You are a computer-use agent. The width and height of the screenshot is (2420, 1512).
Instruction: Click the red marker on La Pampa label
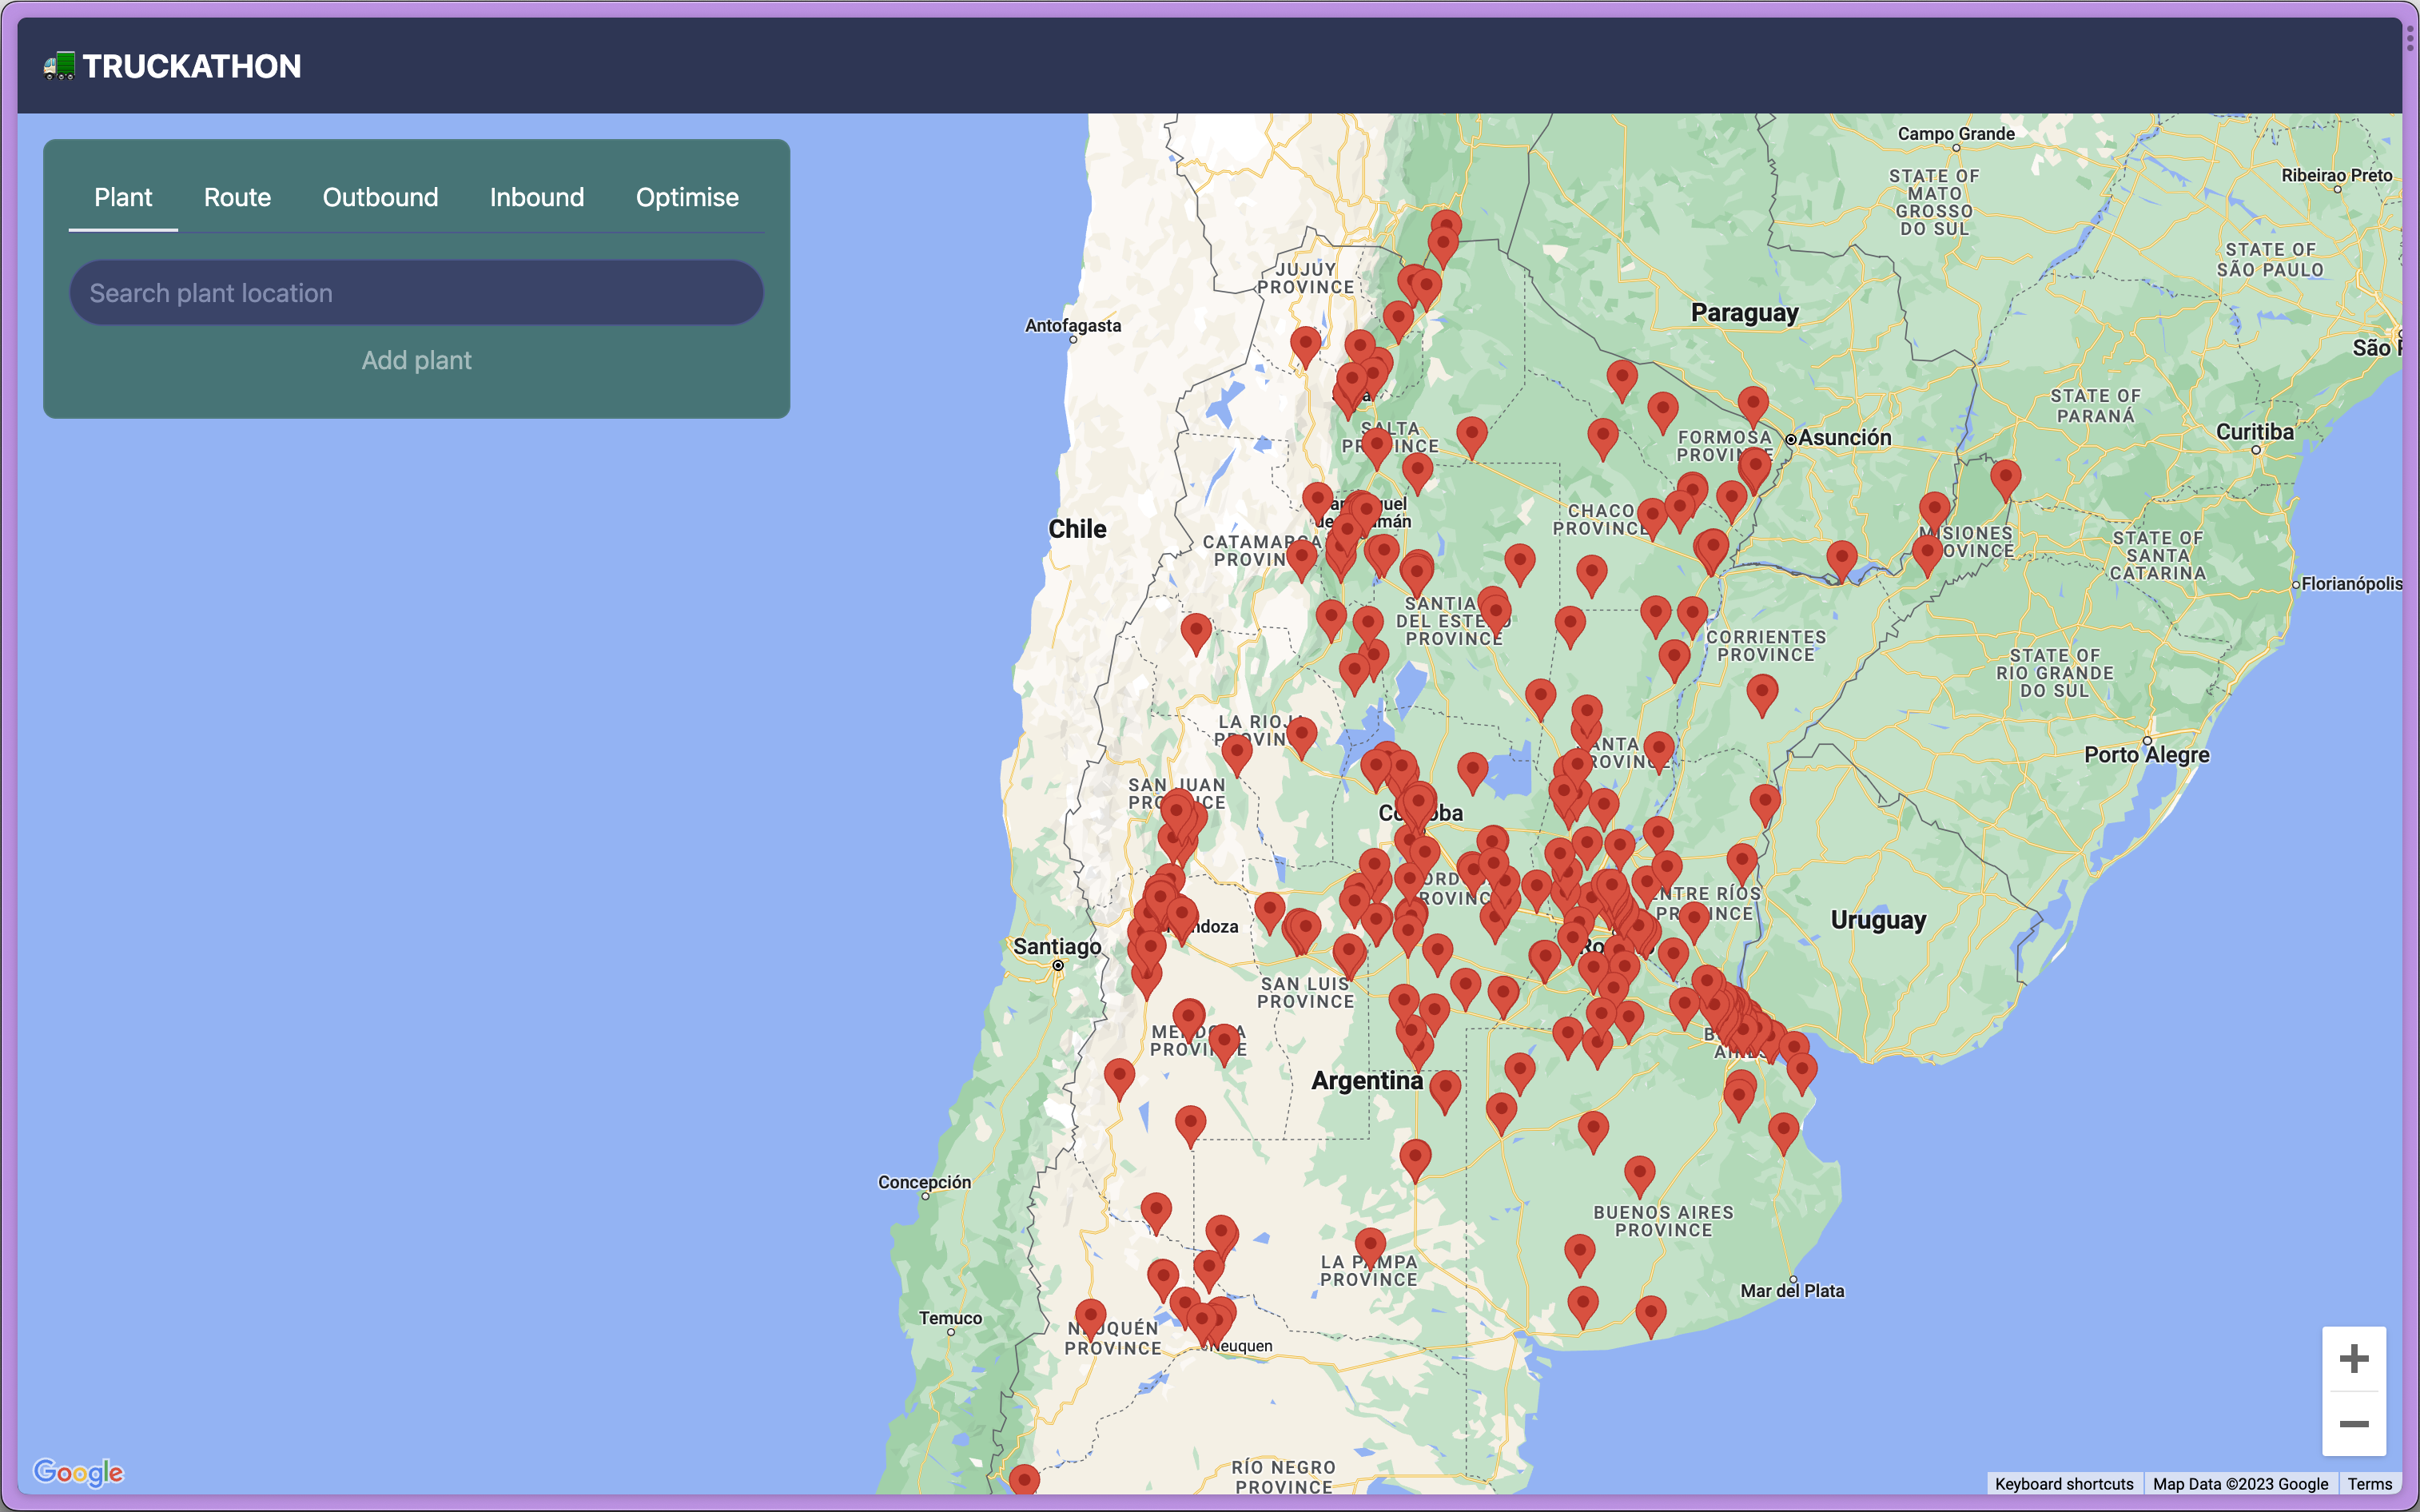pyautogui.click(x=1370, y=1245)
